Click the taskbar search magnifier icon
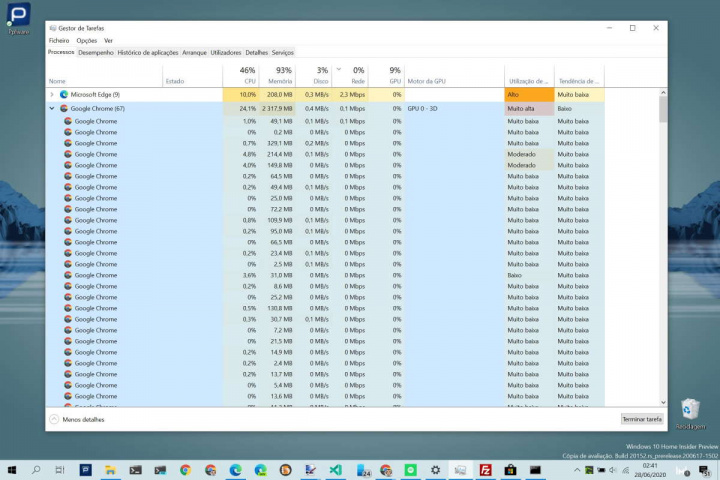 pos(36,469)
